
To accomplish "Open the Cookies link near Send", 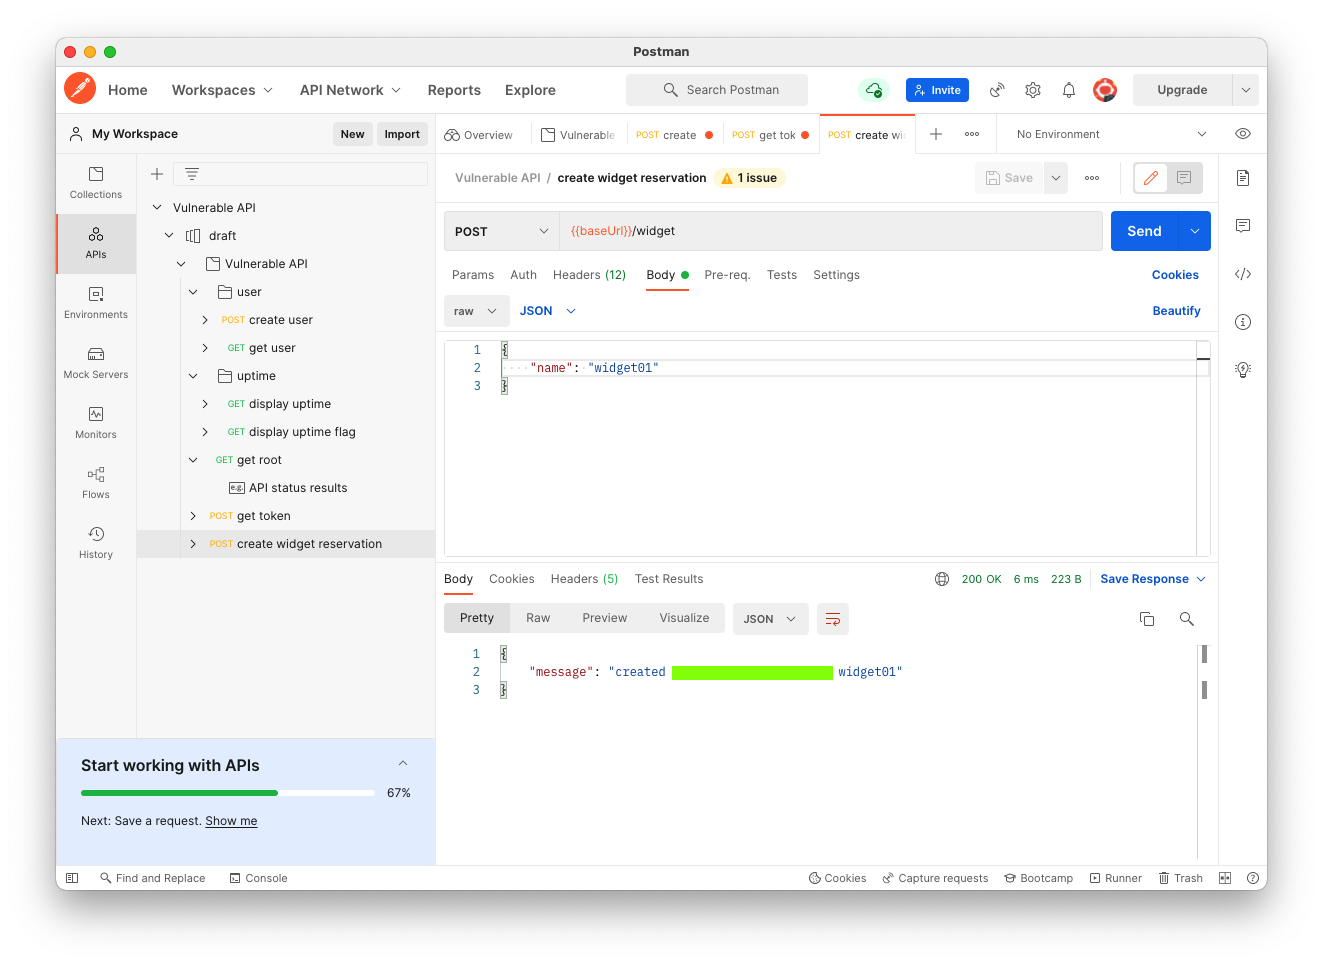I will click(x=1175, y=275).
